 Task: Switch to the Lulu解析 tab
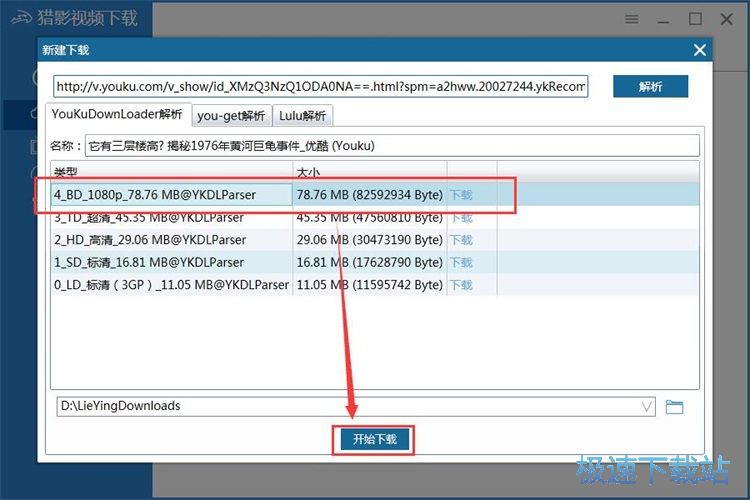coord(303,115)
